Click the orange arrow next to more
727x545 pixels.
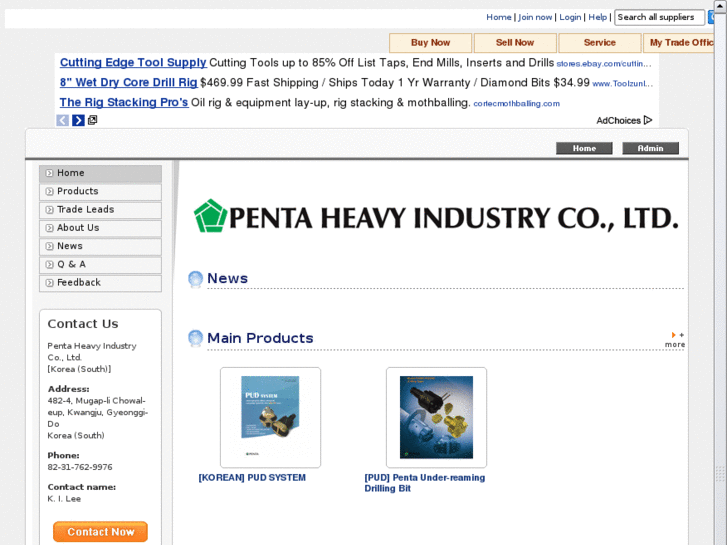point(673,335)
